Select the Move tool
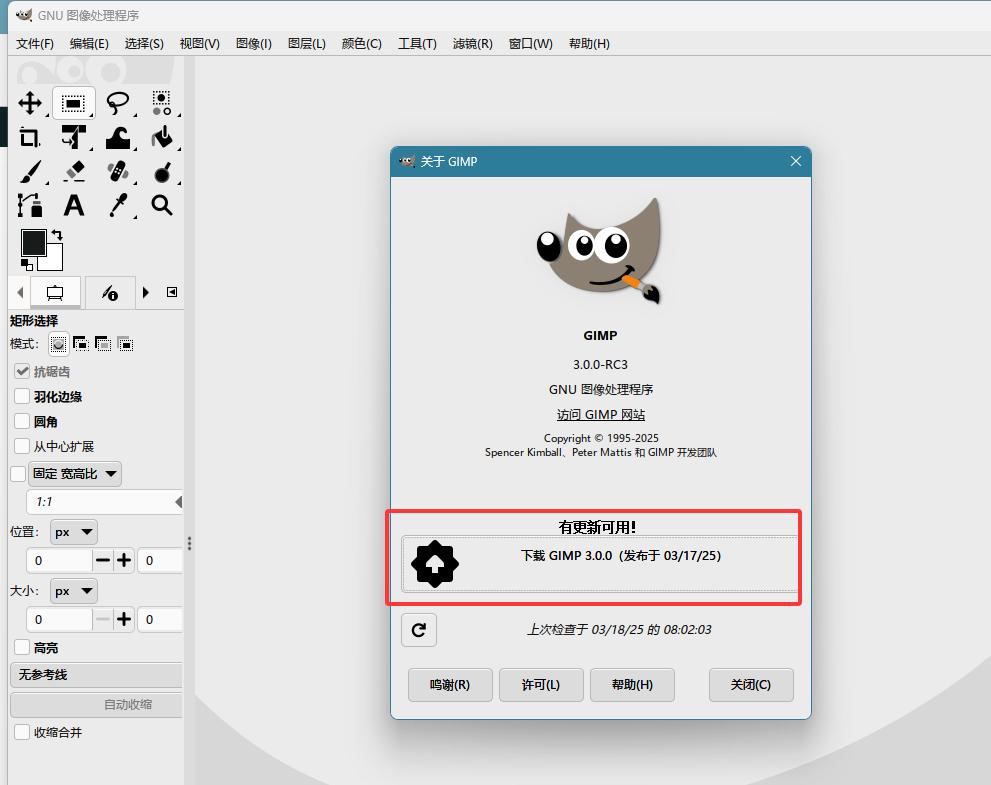 pyautogui.click(x=30, y=103)
